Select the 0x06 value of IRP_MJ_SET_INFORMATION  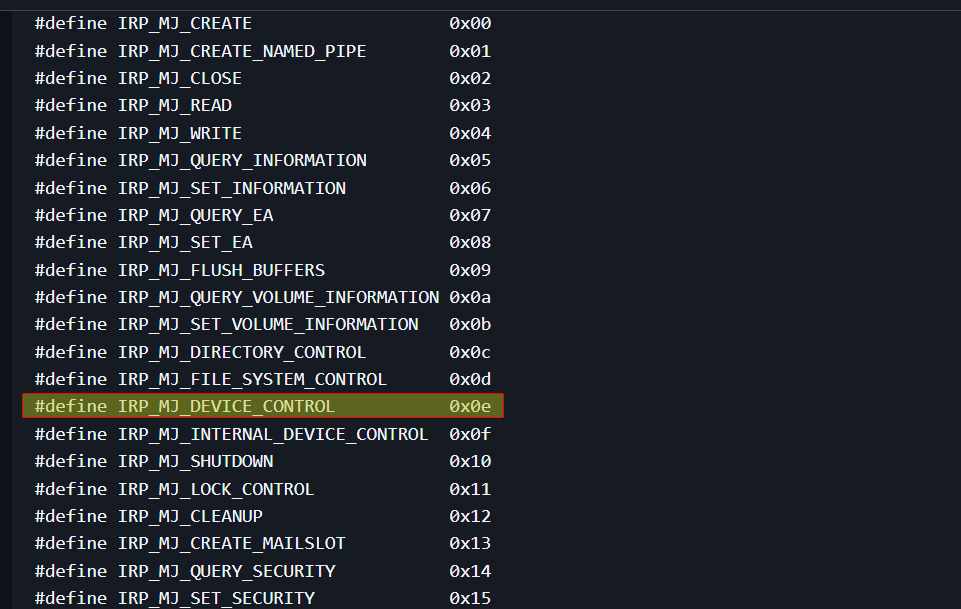(469, 188)
